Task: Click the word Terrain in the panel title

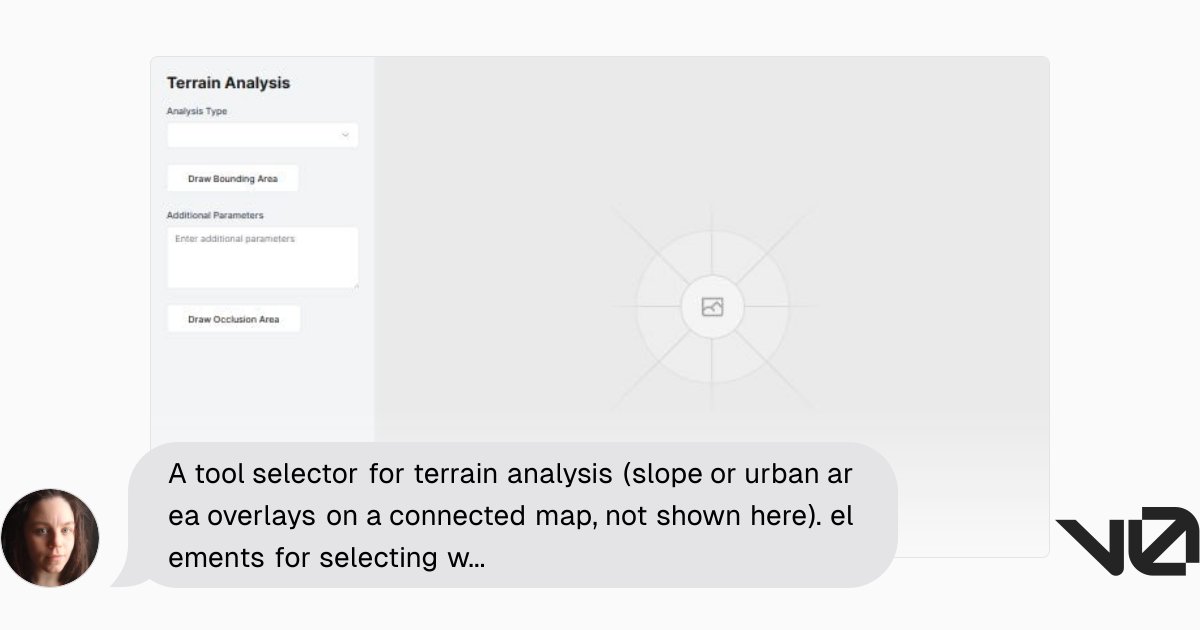Action: (193, 83)
